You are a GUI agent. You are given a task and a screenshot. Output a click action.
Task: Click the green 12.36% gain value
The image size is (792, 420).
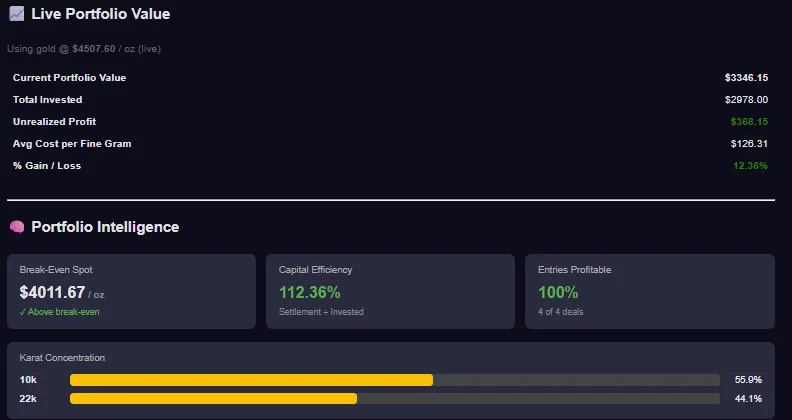750,166
